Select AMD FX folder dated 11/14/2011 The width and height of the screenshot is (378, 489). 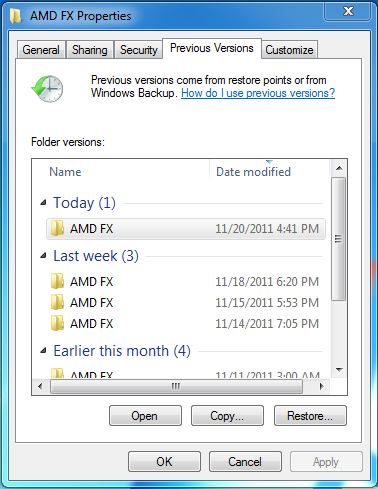[186, 324]
